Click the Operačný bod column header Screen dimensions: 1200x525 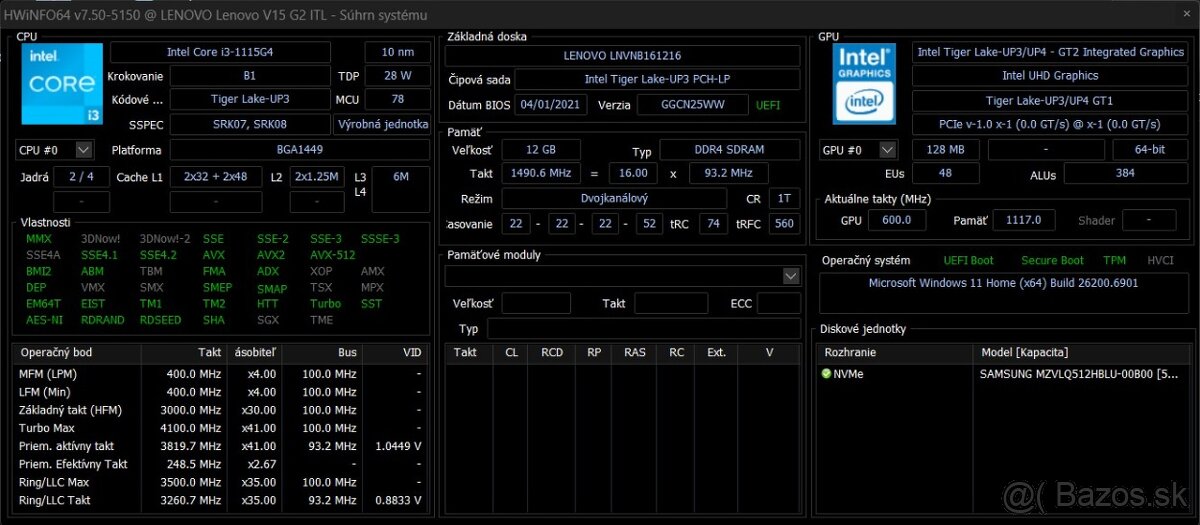point(57,352)
